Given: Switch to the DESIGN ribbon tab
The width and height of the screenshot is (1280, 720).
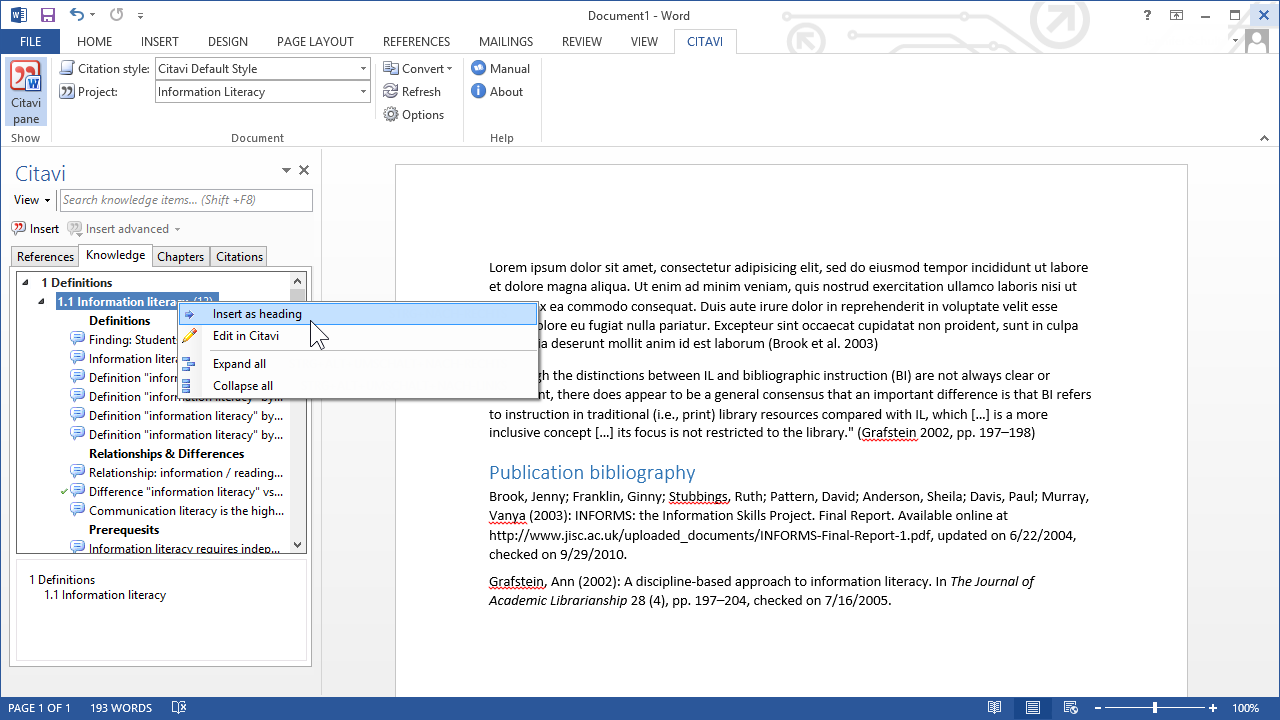Looking at the screenshot, I should (x=228, y=41).
